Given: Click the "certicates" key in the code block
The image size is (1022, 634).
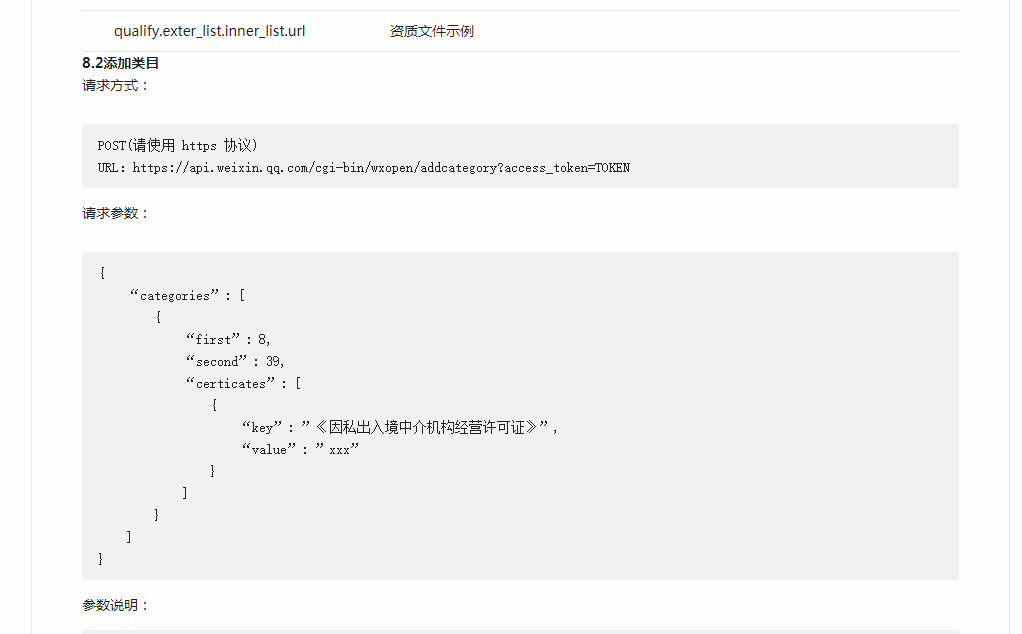Looking at the screenshot, I should (230, 384).
